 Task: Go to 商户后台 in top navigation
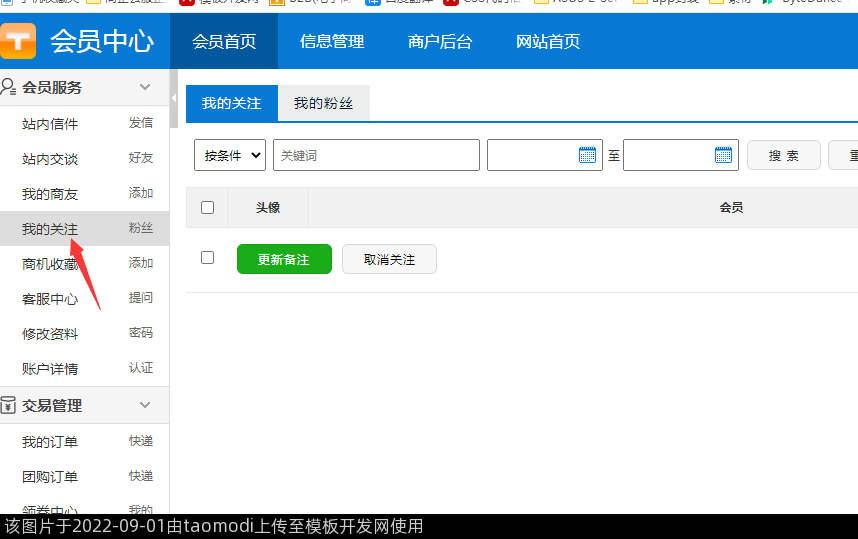click(440, 41)
